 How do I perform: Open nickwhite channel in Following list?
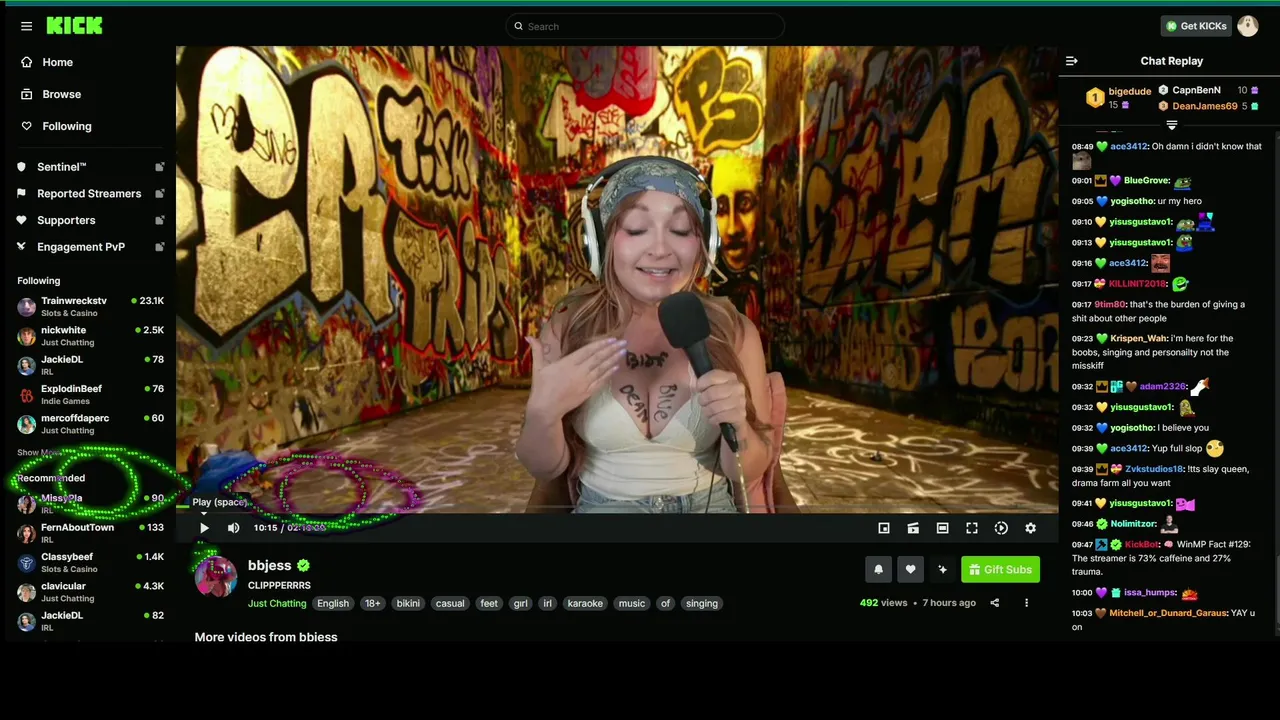pos(90,336)
